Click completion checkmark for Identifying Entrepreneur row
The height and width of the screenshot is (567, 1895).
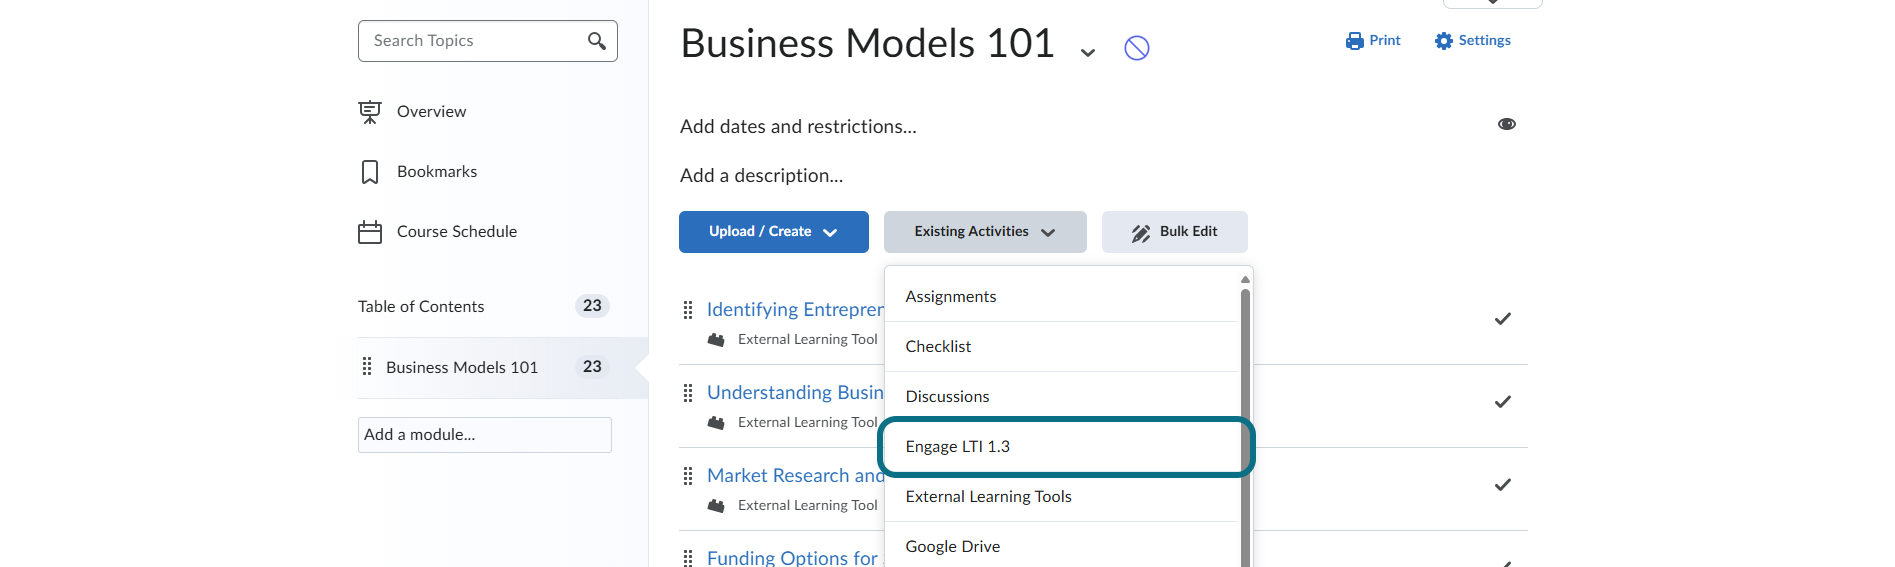point(1502,319)
